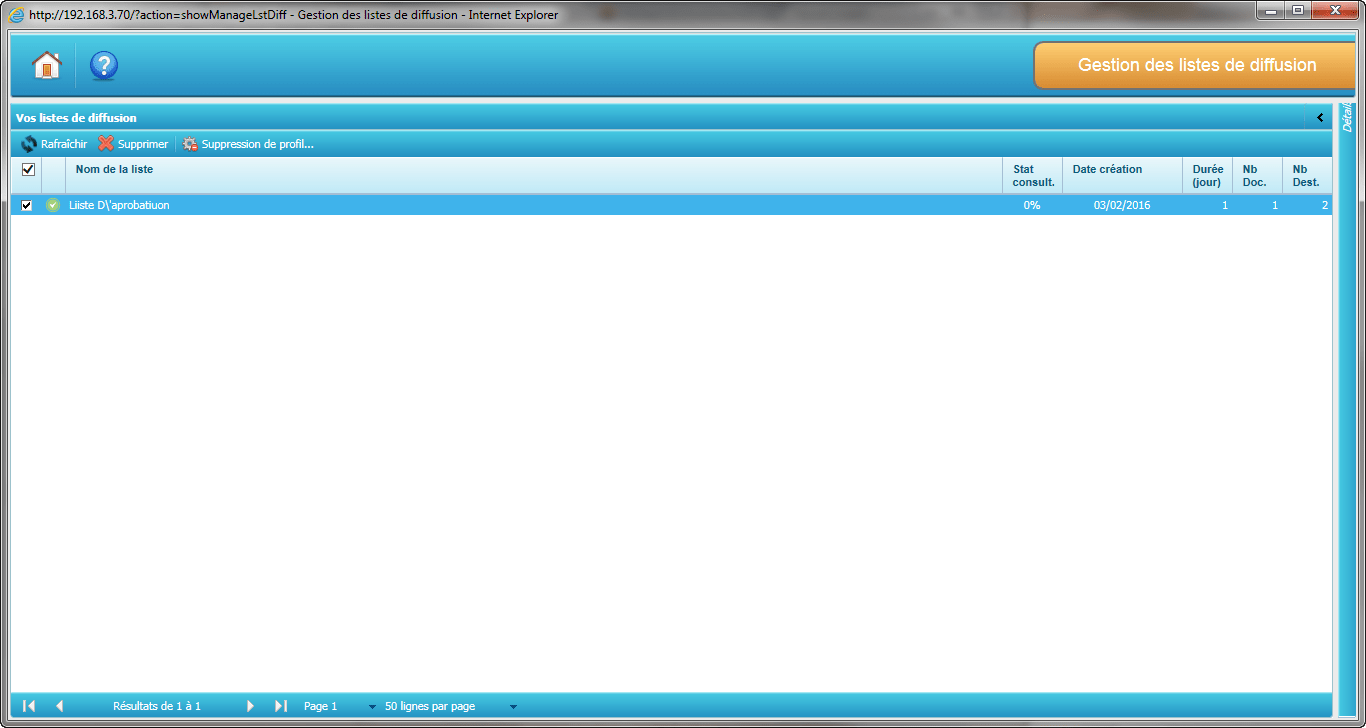Screen dimensions: 1366x728
Task: Open Suppression de profil gear icon
Action: pyautogui.click(x=190, y=144)
